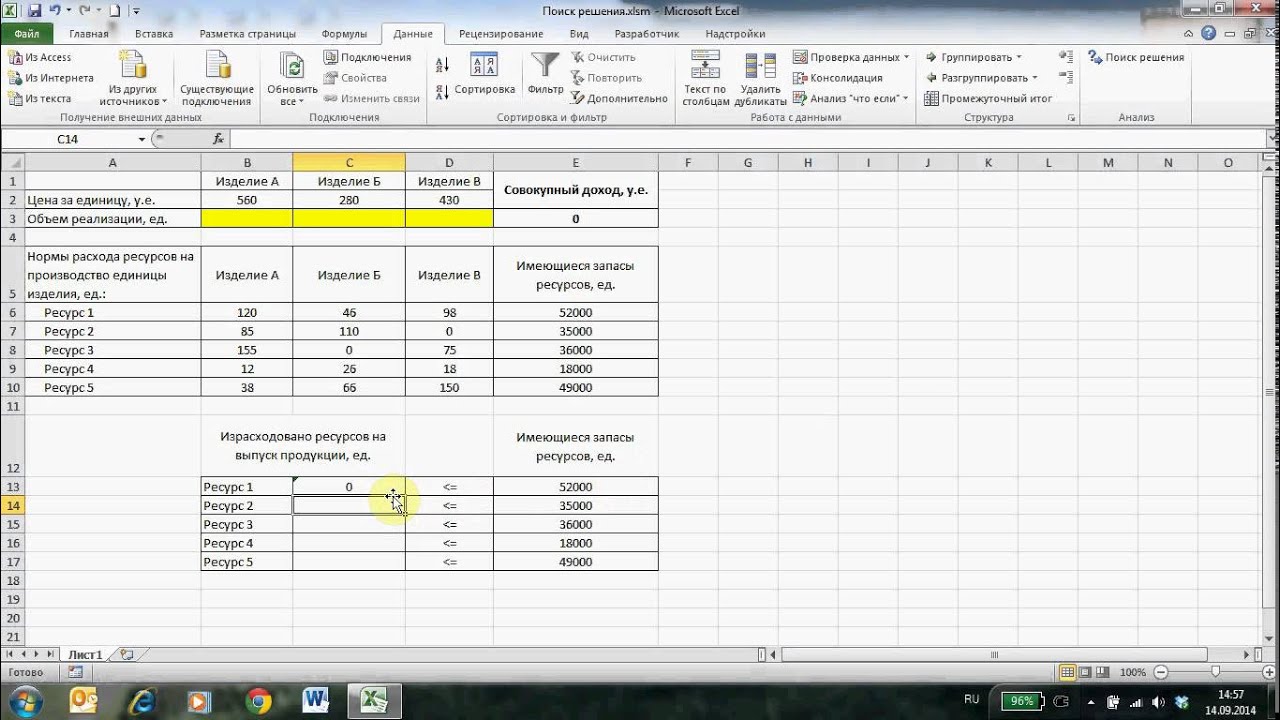
Task: Click Промежуточный итог button
Action: coord(988,98)
